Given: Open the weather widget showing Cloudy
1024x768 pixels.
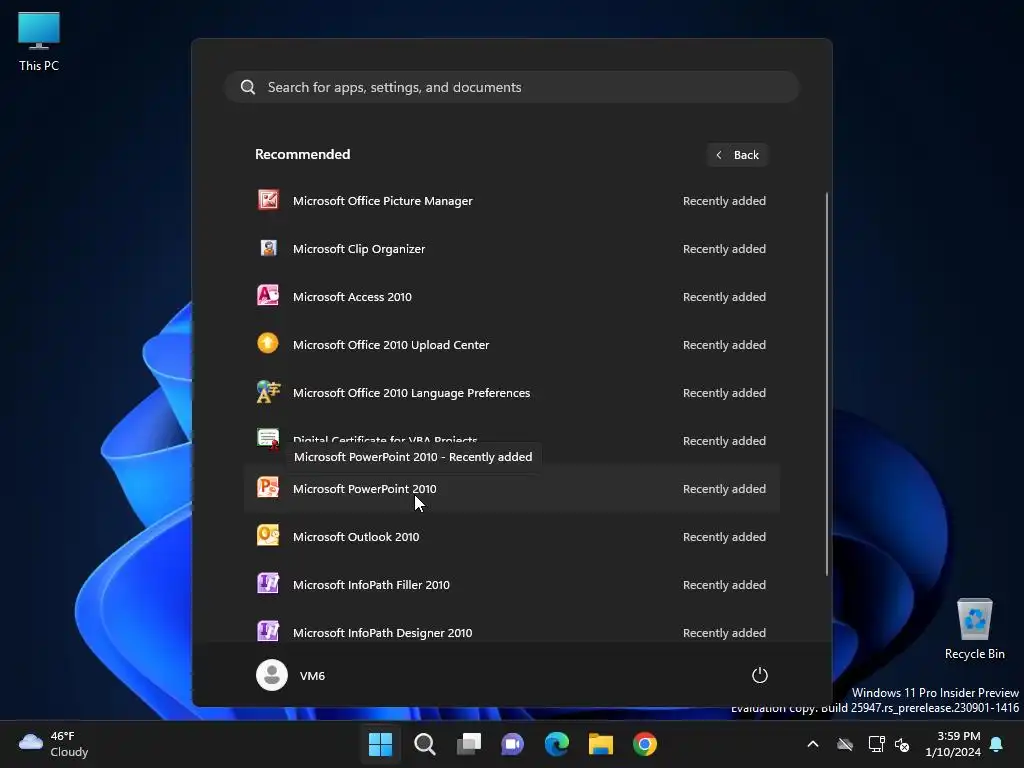Looking at the screenshot, I should pos(54,744).
